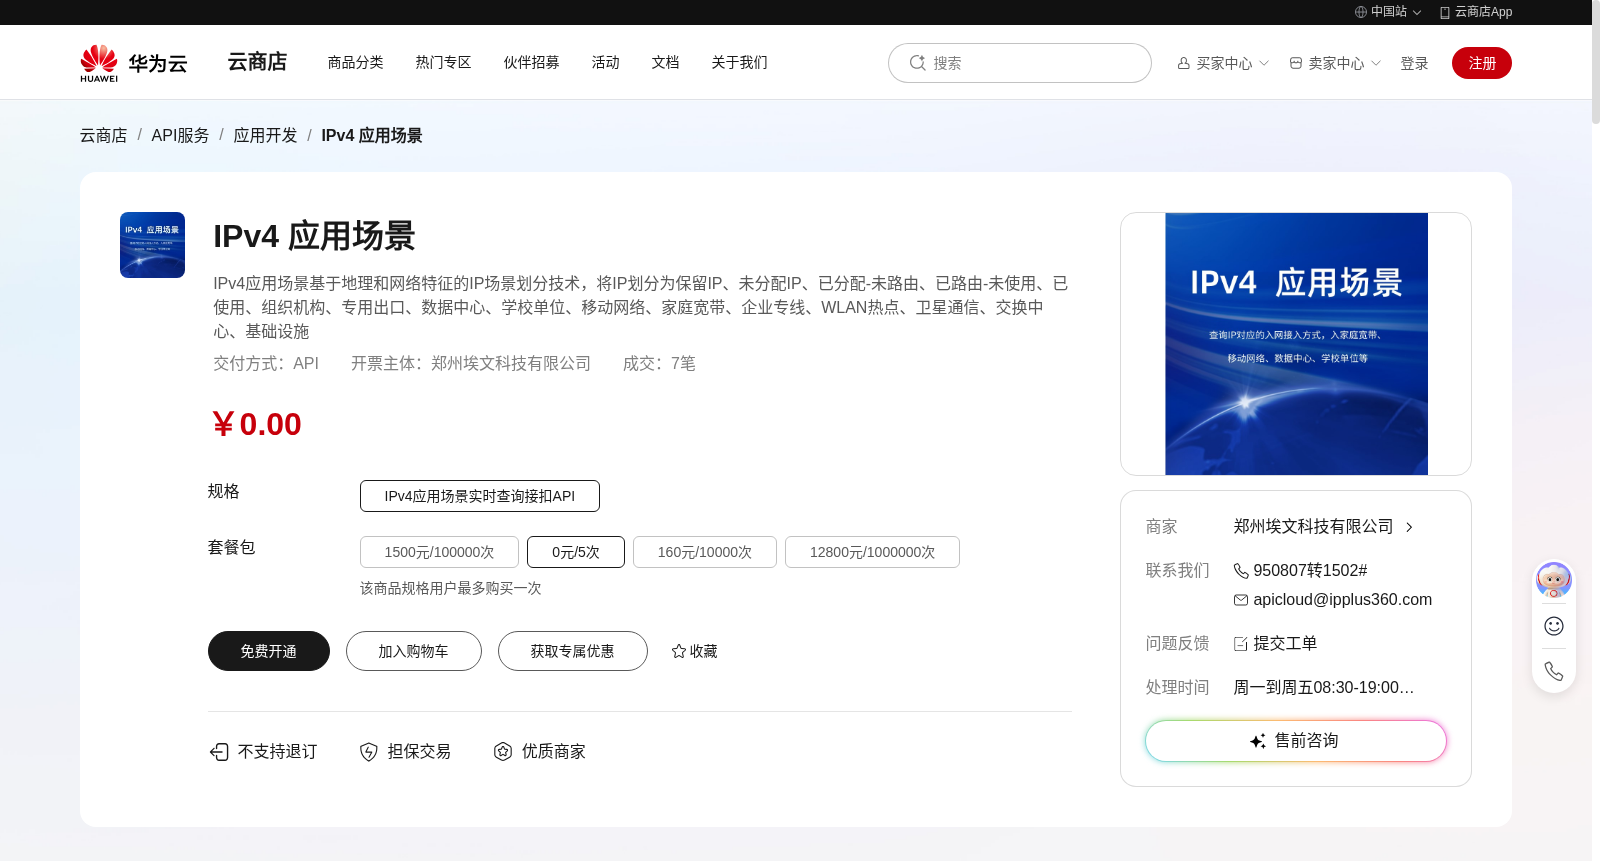The width and height of the screenshot is (1600, 861).
Task: Click the phone icon for 云商店App
Action: coord(1444,12)
